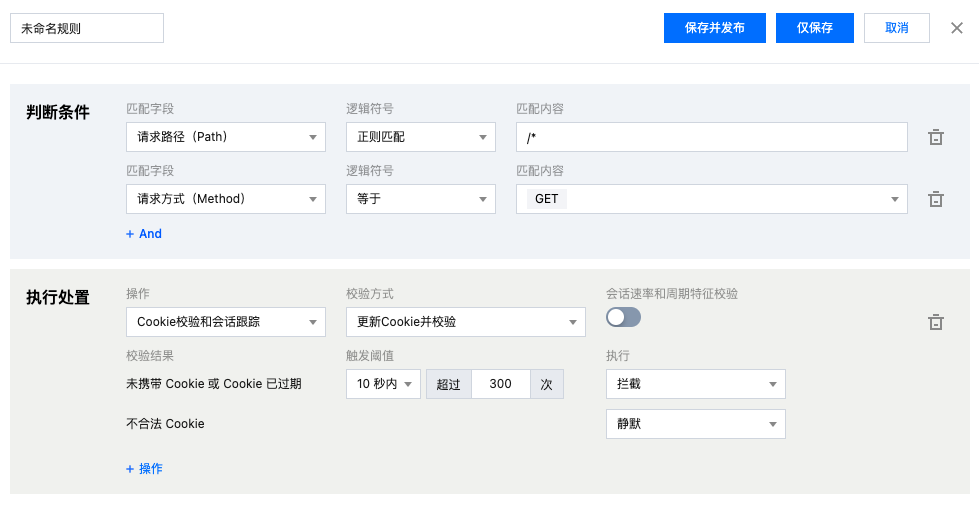Change the 10 秒内 time window dropdown
Viewport: 979px width, 507px height.
click(383, 384)
